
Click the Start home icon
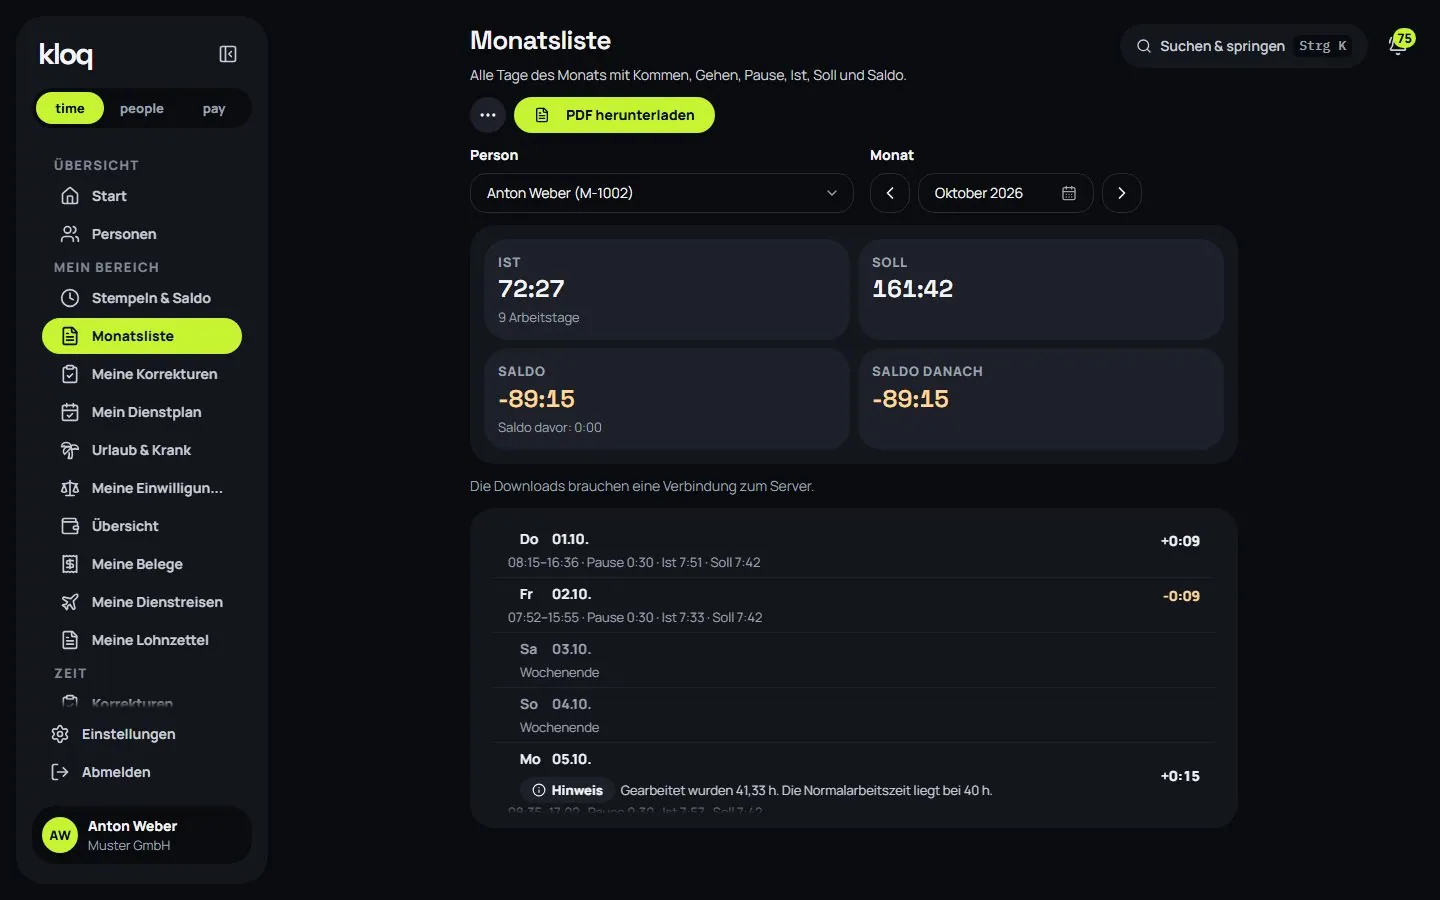click(70, 196)
